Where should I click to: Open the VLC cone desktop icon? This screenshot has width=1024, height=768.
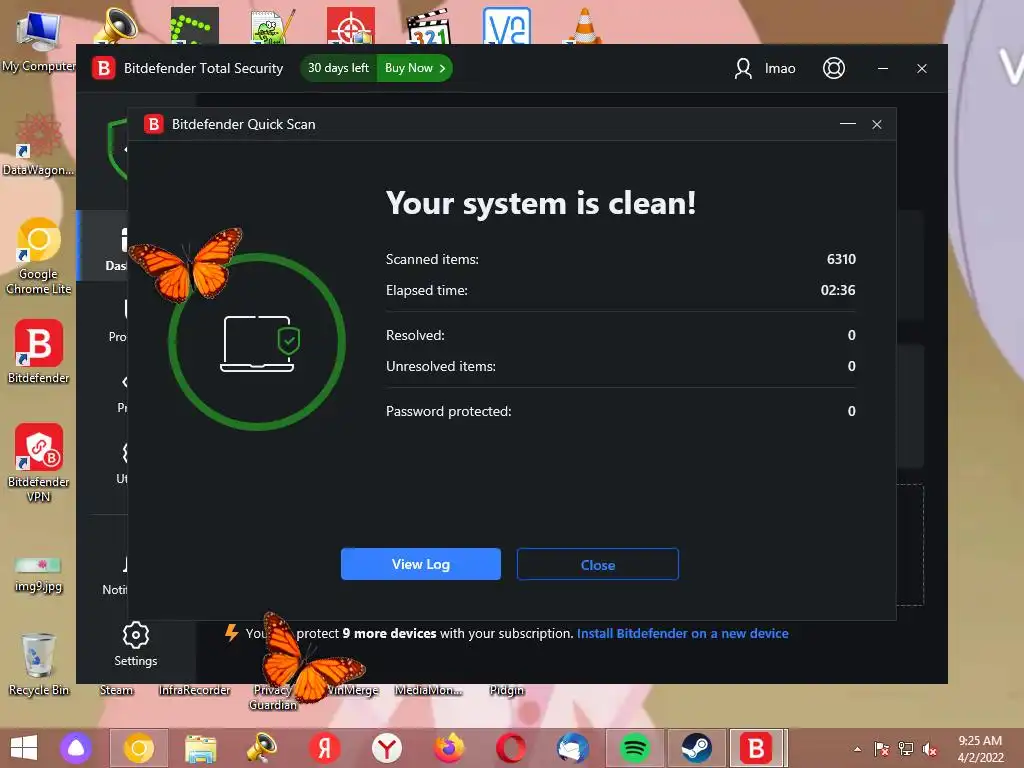[584, 26]
